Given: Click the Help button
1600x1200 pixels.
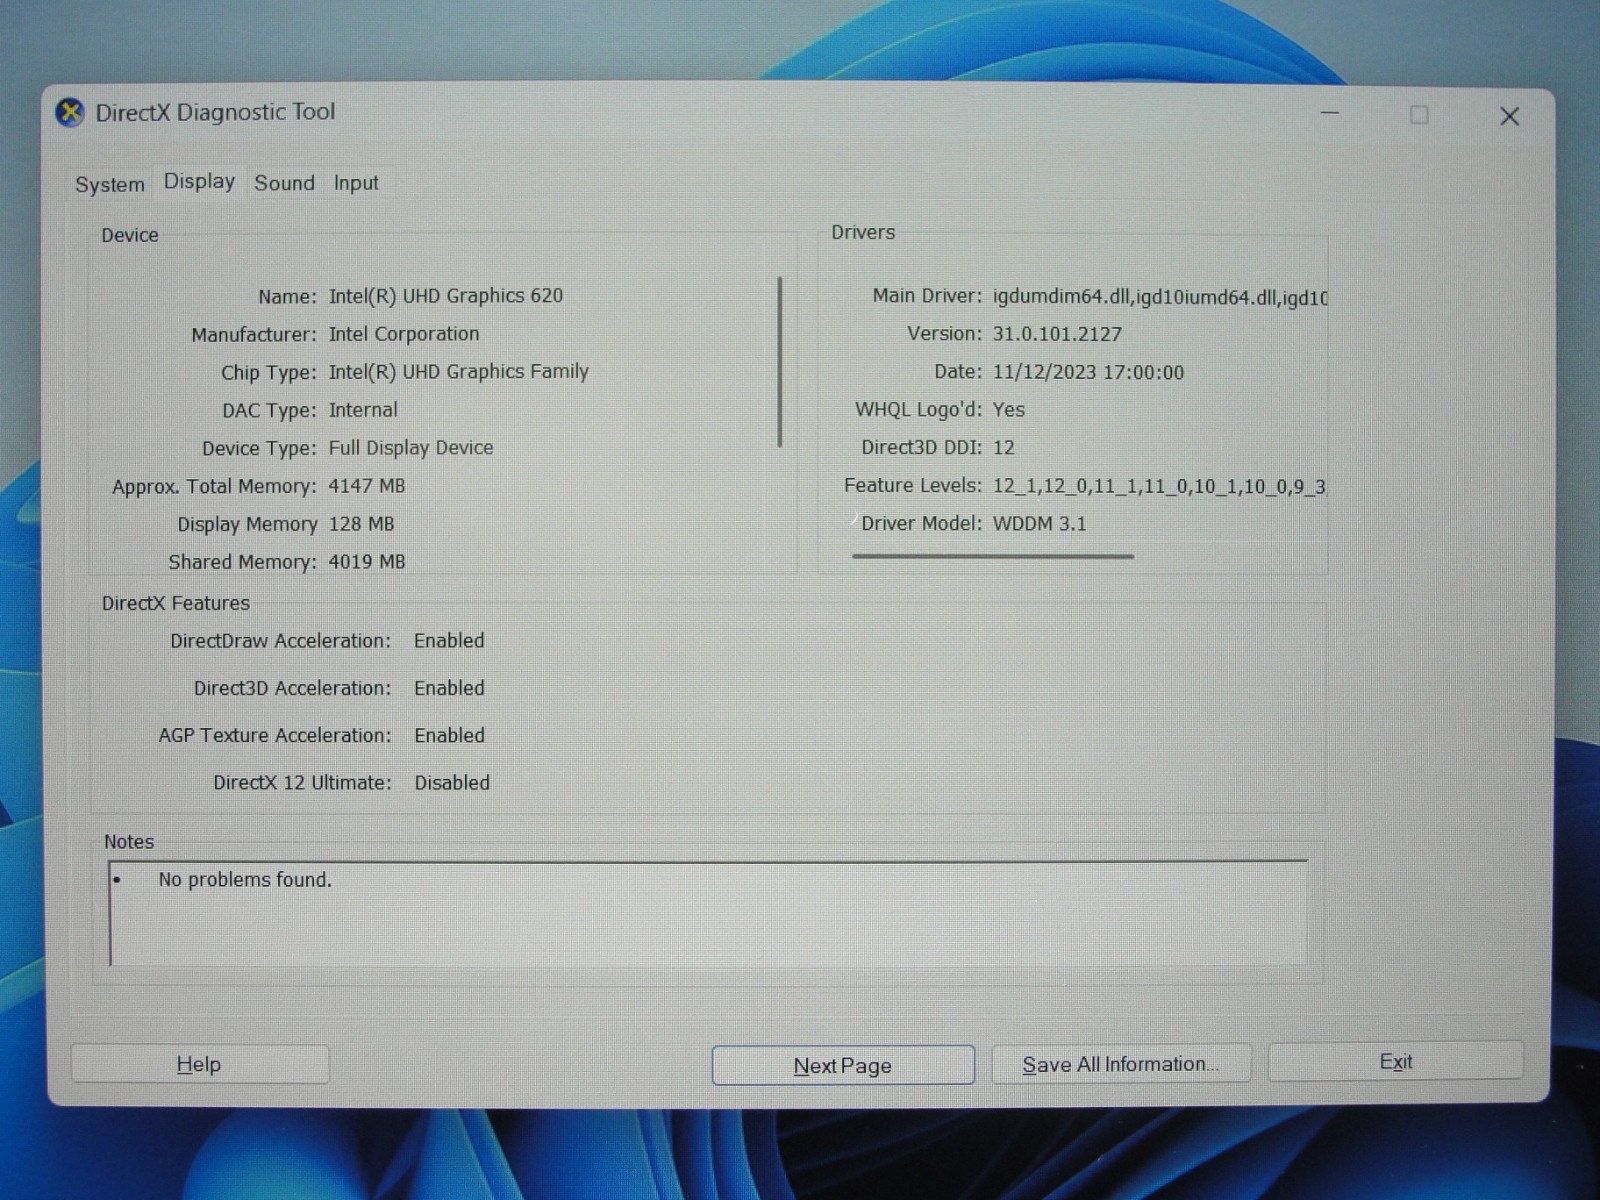Looking at the screenshot, I should [199, 1064].
